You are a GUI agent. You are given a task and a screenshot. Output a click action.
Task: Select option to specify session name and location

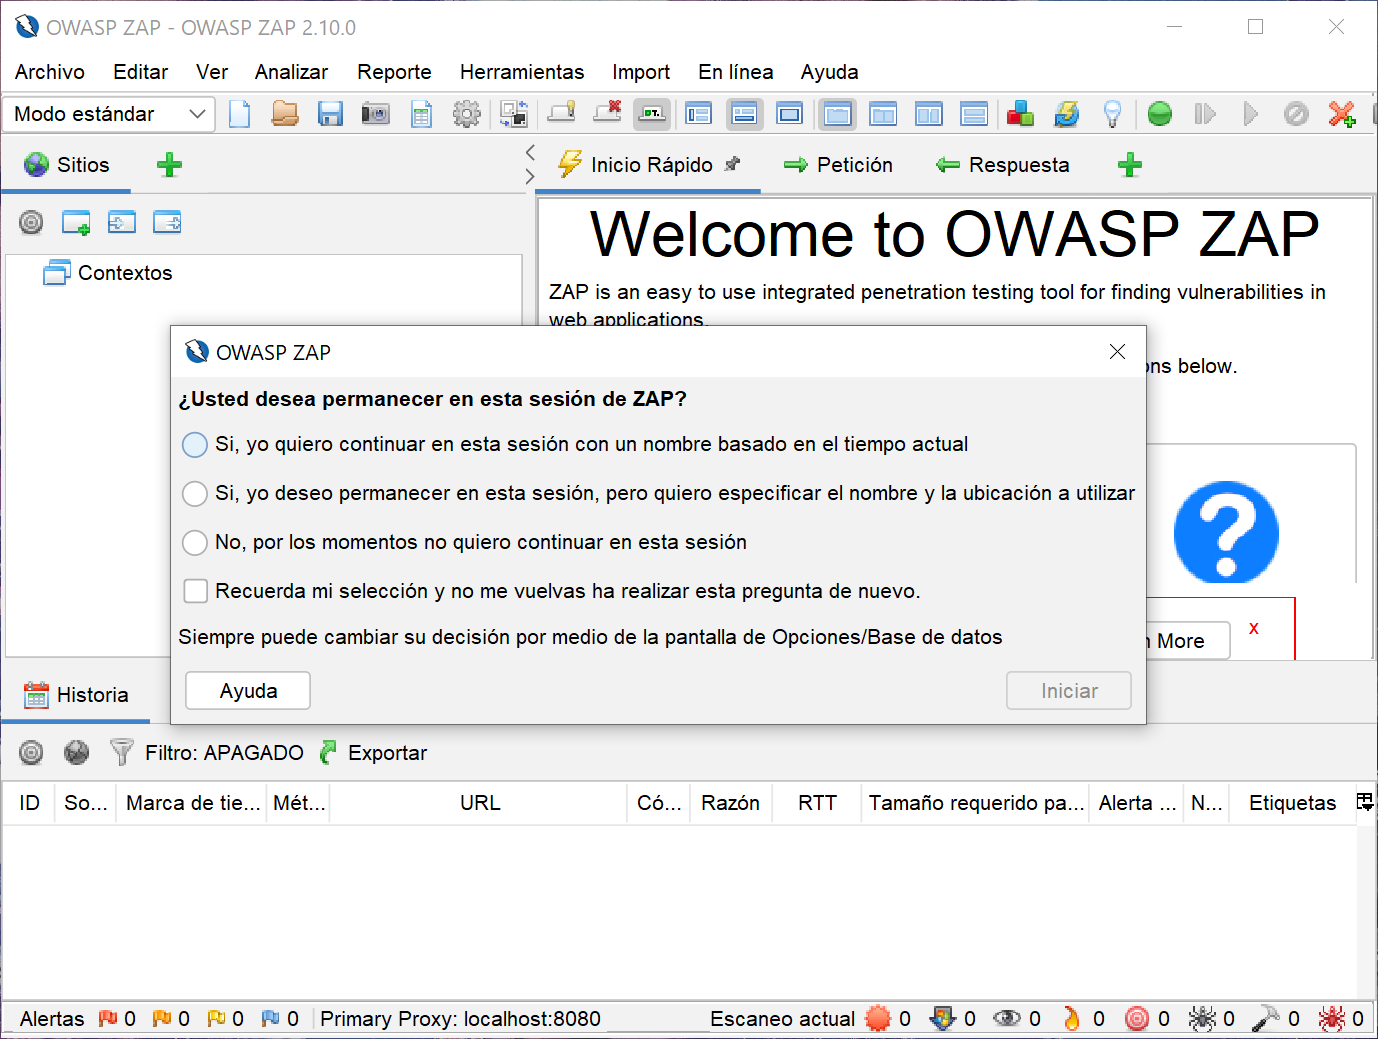pyautogui.click(x=195, y=494)
